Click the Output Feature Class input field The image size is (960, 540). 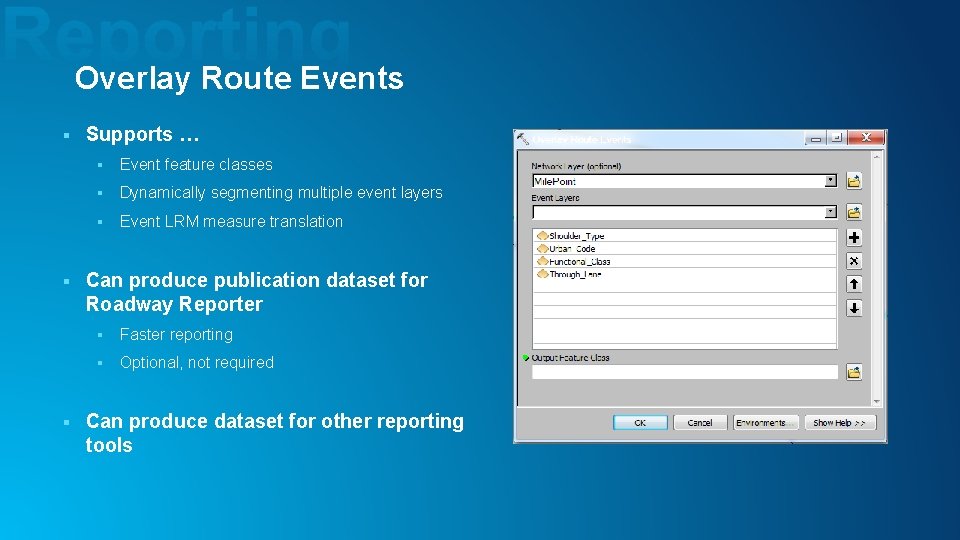[684, 372]
